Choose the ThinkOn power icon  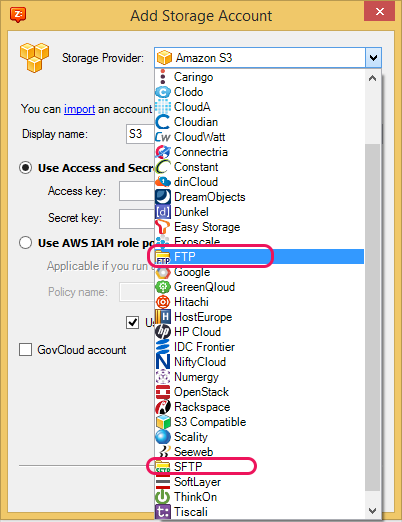point(163,497)
